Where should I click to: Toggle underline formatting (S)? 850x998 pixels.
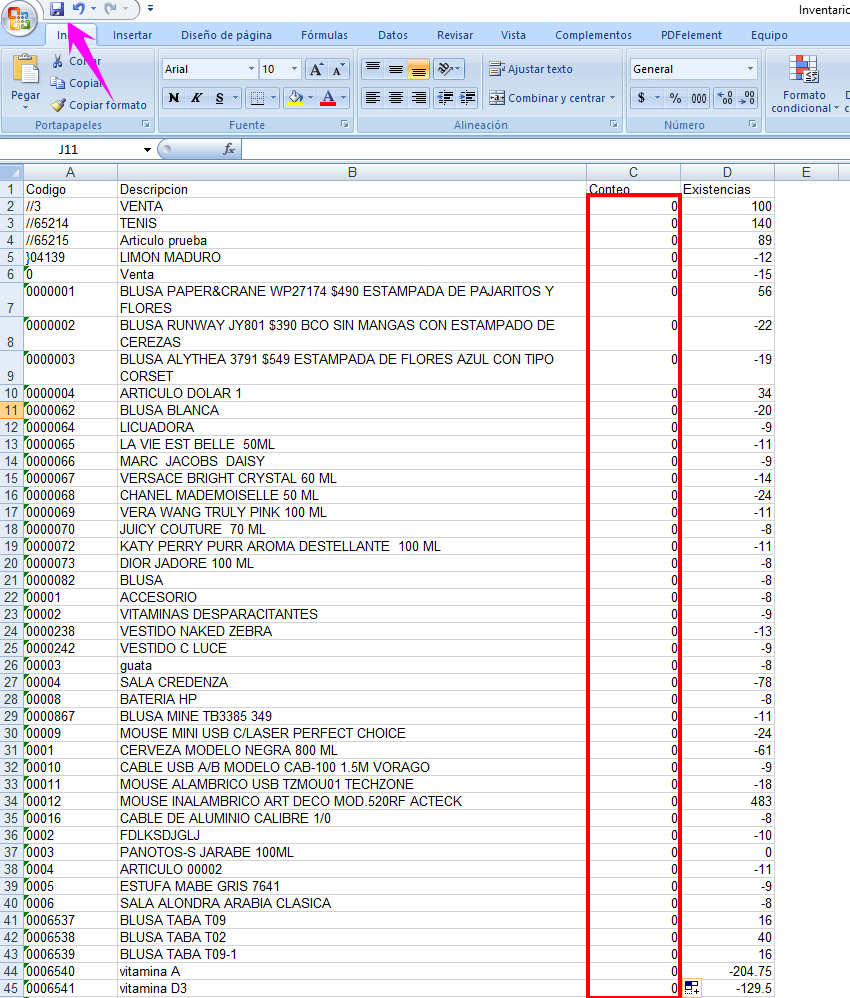tap(220, 98)
